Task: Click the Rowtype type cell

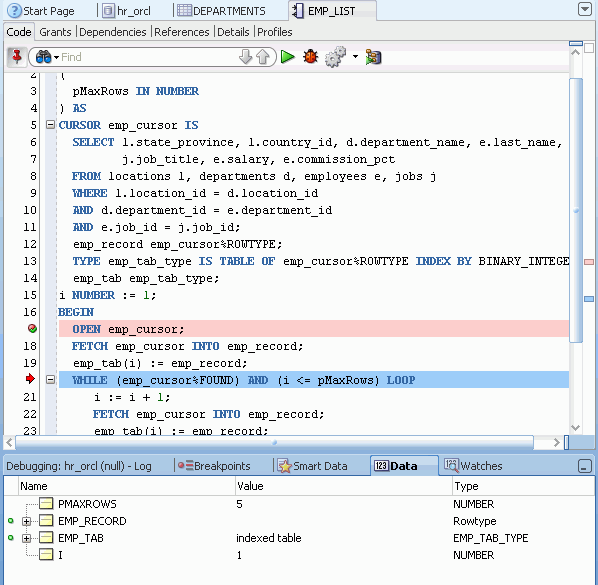Action: (x=475, y=521)
